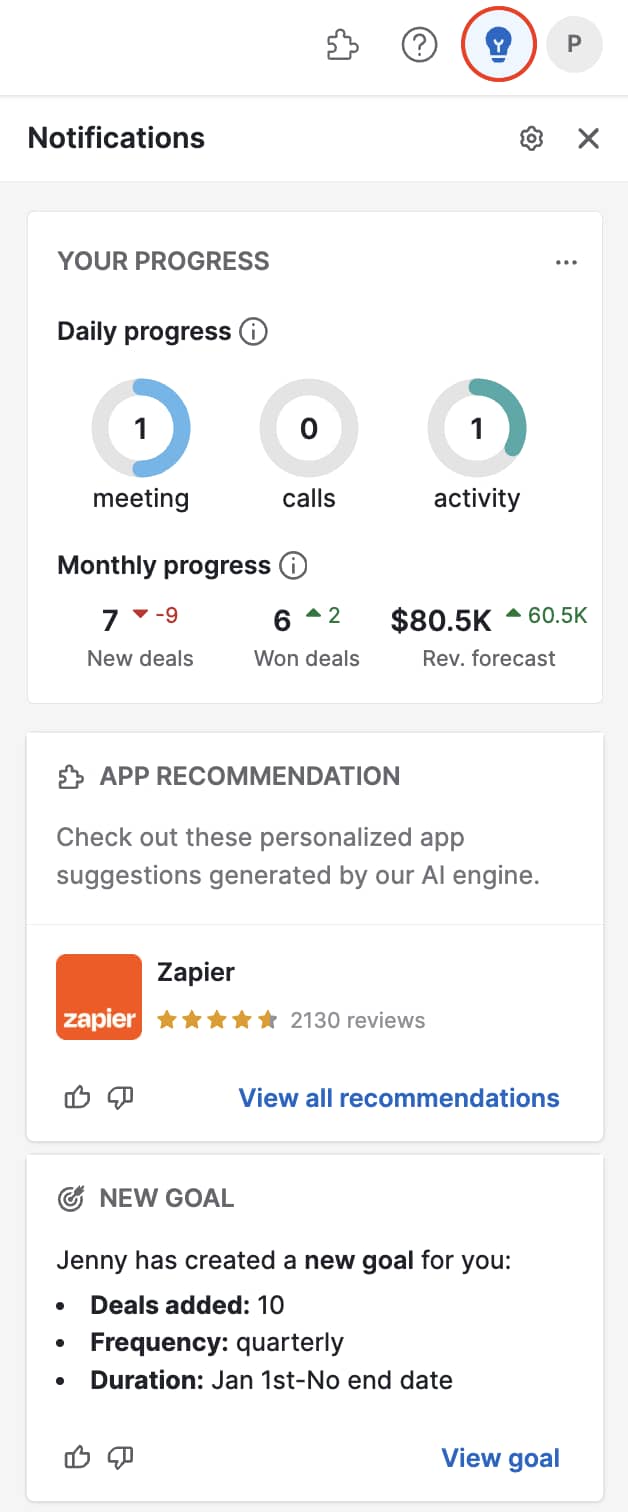Screen dimensions: 628x1512
Task: Click the Zapier star rating
Action: 217,1019
